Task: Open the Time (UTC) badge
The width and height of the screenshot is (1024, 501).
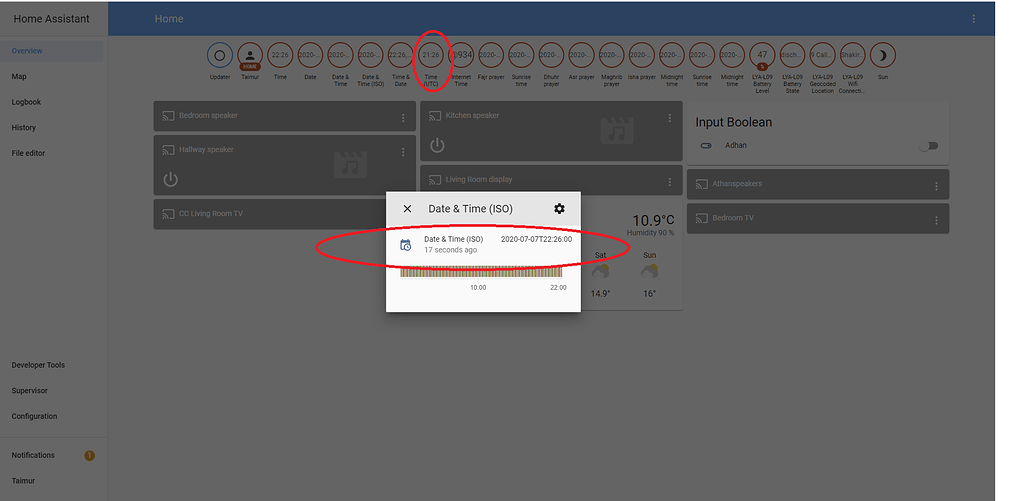Action: pyautogui.click(x=430, y=56)
